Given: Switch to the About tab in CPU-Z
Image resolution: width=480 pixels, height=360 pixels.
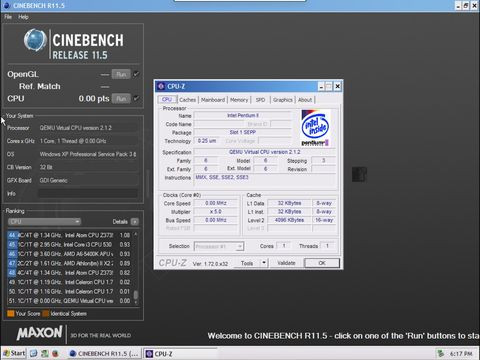Looking at the screenshot, I should click(305, 100).
